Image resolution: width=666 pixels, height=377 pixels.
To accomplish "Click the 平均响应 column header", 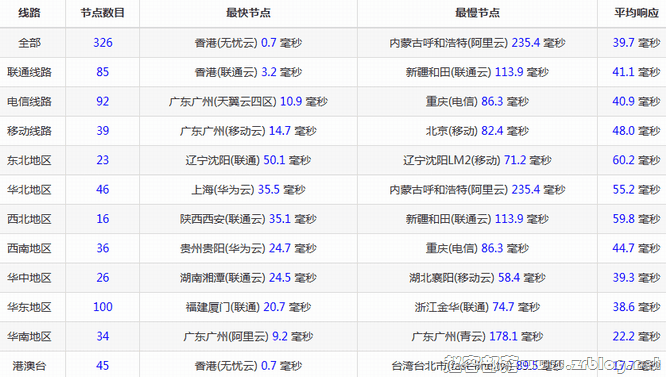I will coord(636,13).
